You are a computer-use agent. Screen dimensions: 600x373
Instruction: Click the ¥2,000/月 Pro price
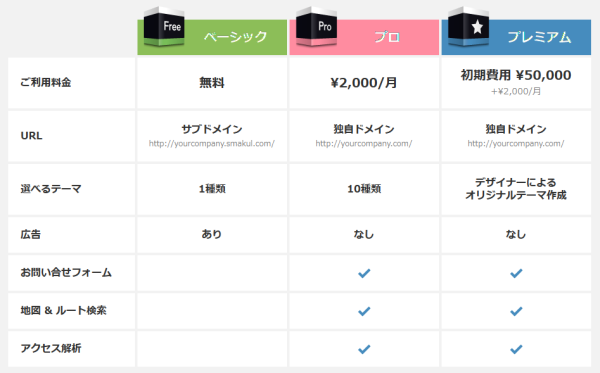pos(364,83)
